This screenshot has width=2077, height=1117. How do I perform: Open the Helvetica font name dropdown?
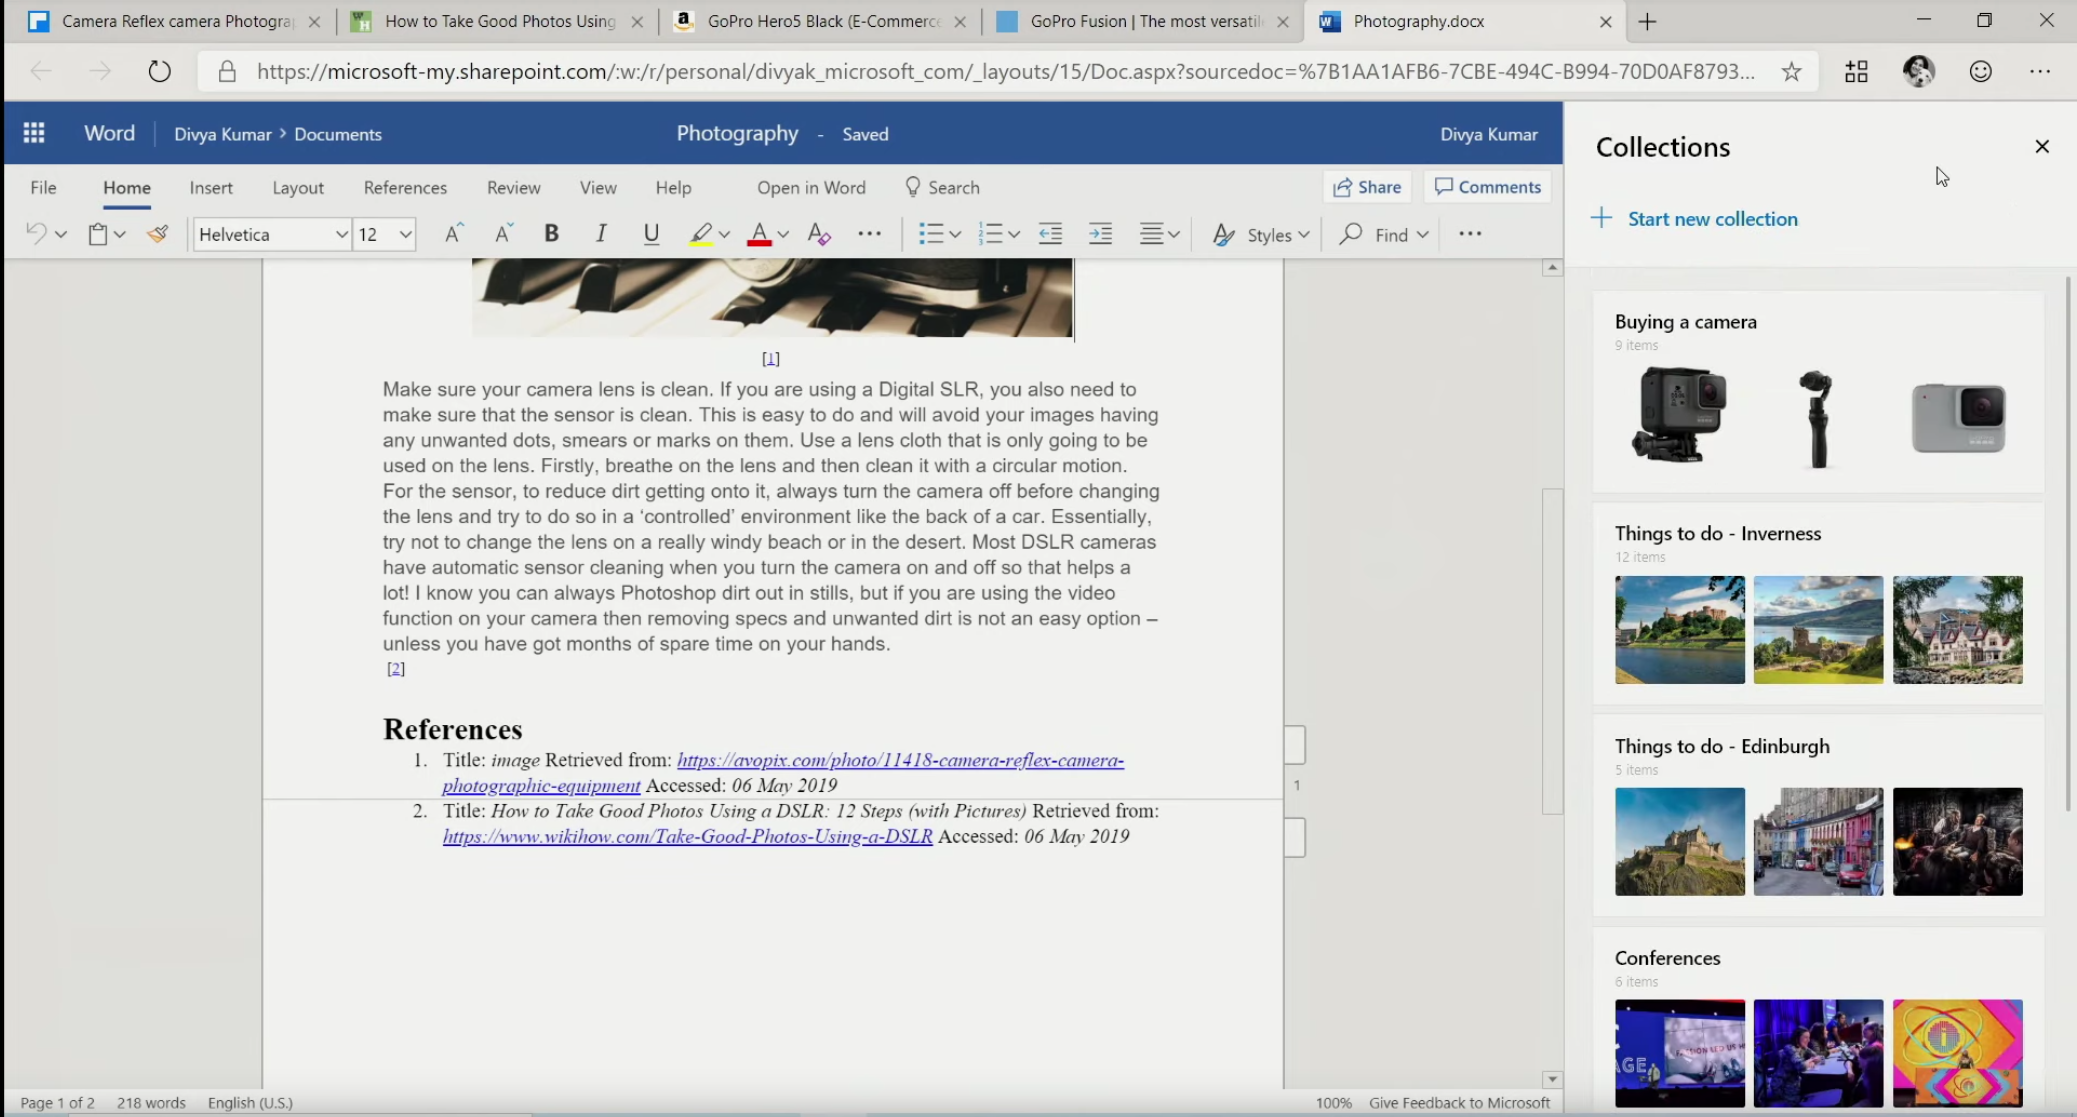pyautogui.click(x=341, y=234)
